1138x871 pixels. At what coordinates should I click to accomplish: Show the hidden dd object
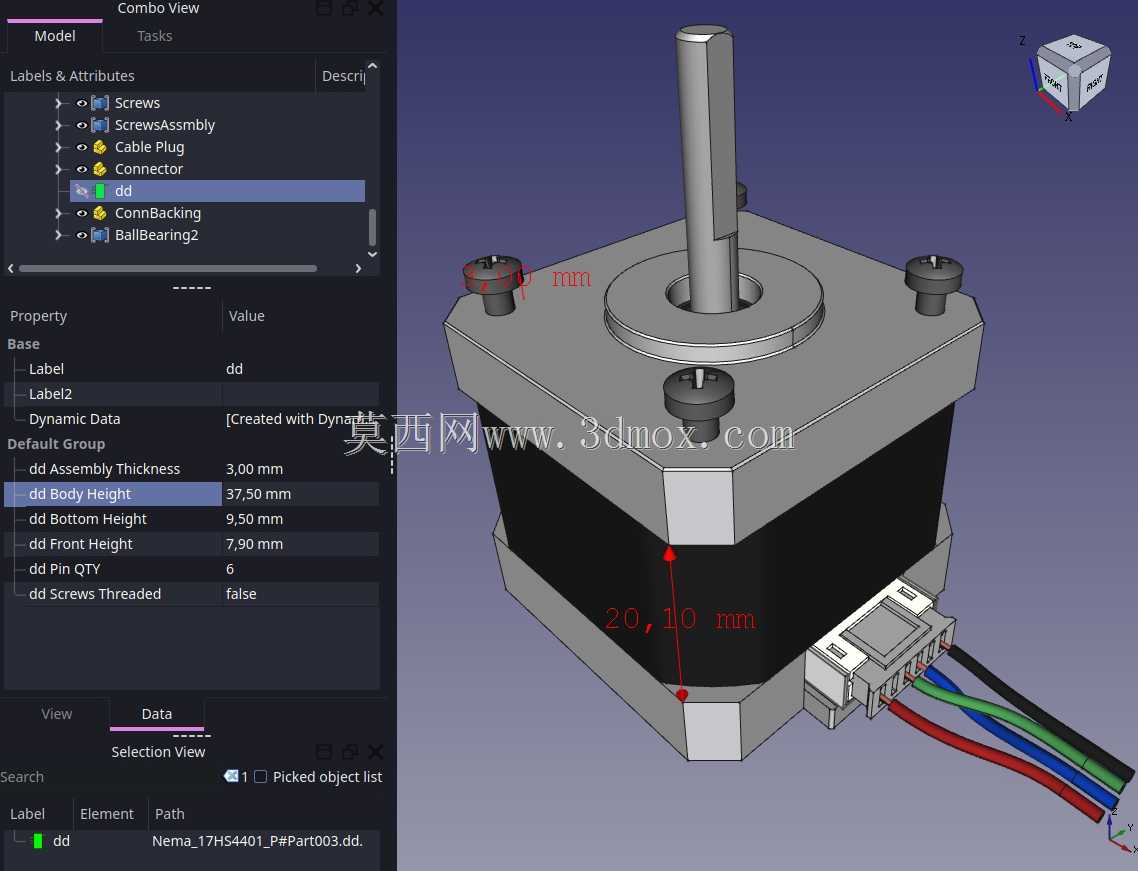click(81, 191)
